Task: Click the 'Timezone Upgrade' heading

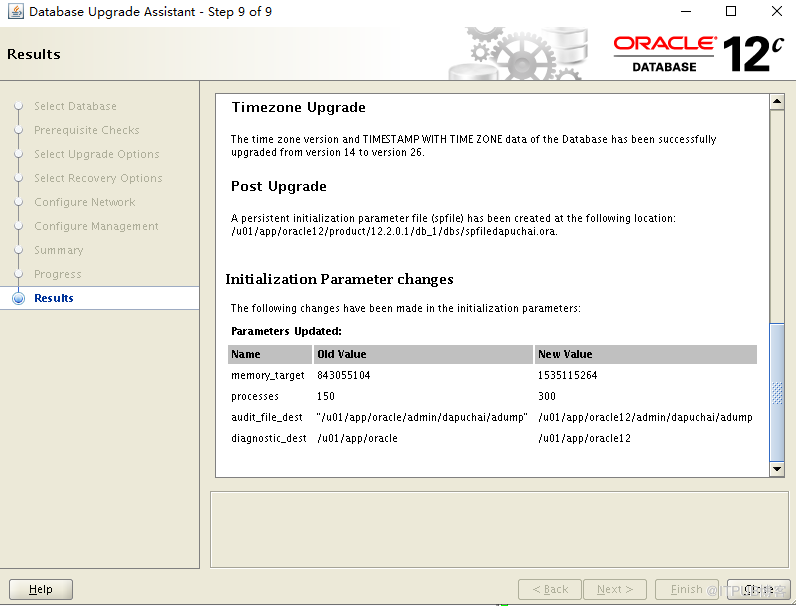Action: click(x=298, y=108)
